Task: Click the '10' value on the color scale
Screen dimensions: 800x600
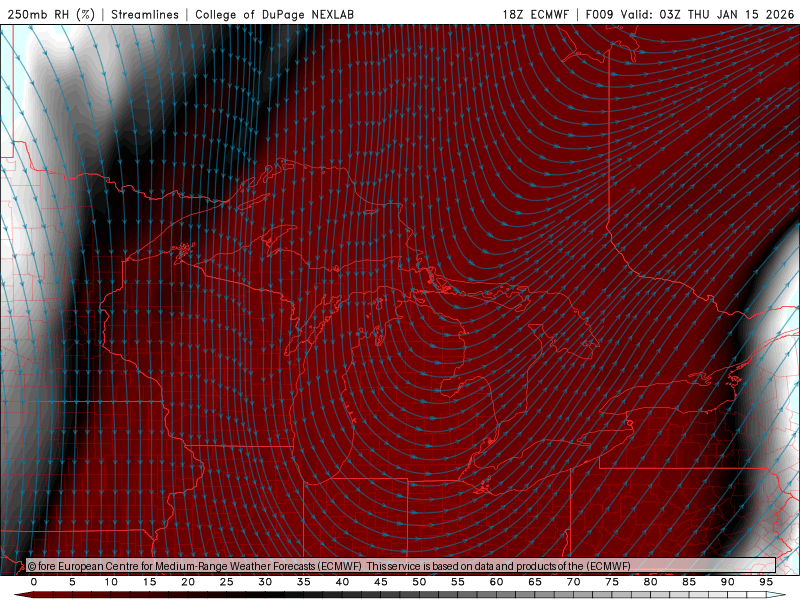Action: pyautogui.click(x=111, y=582)
